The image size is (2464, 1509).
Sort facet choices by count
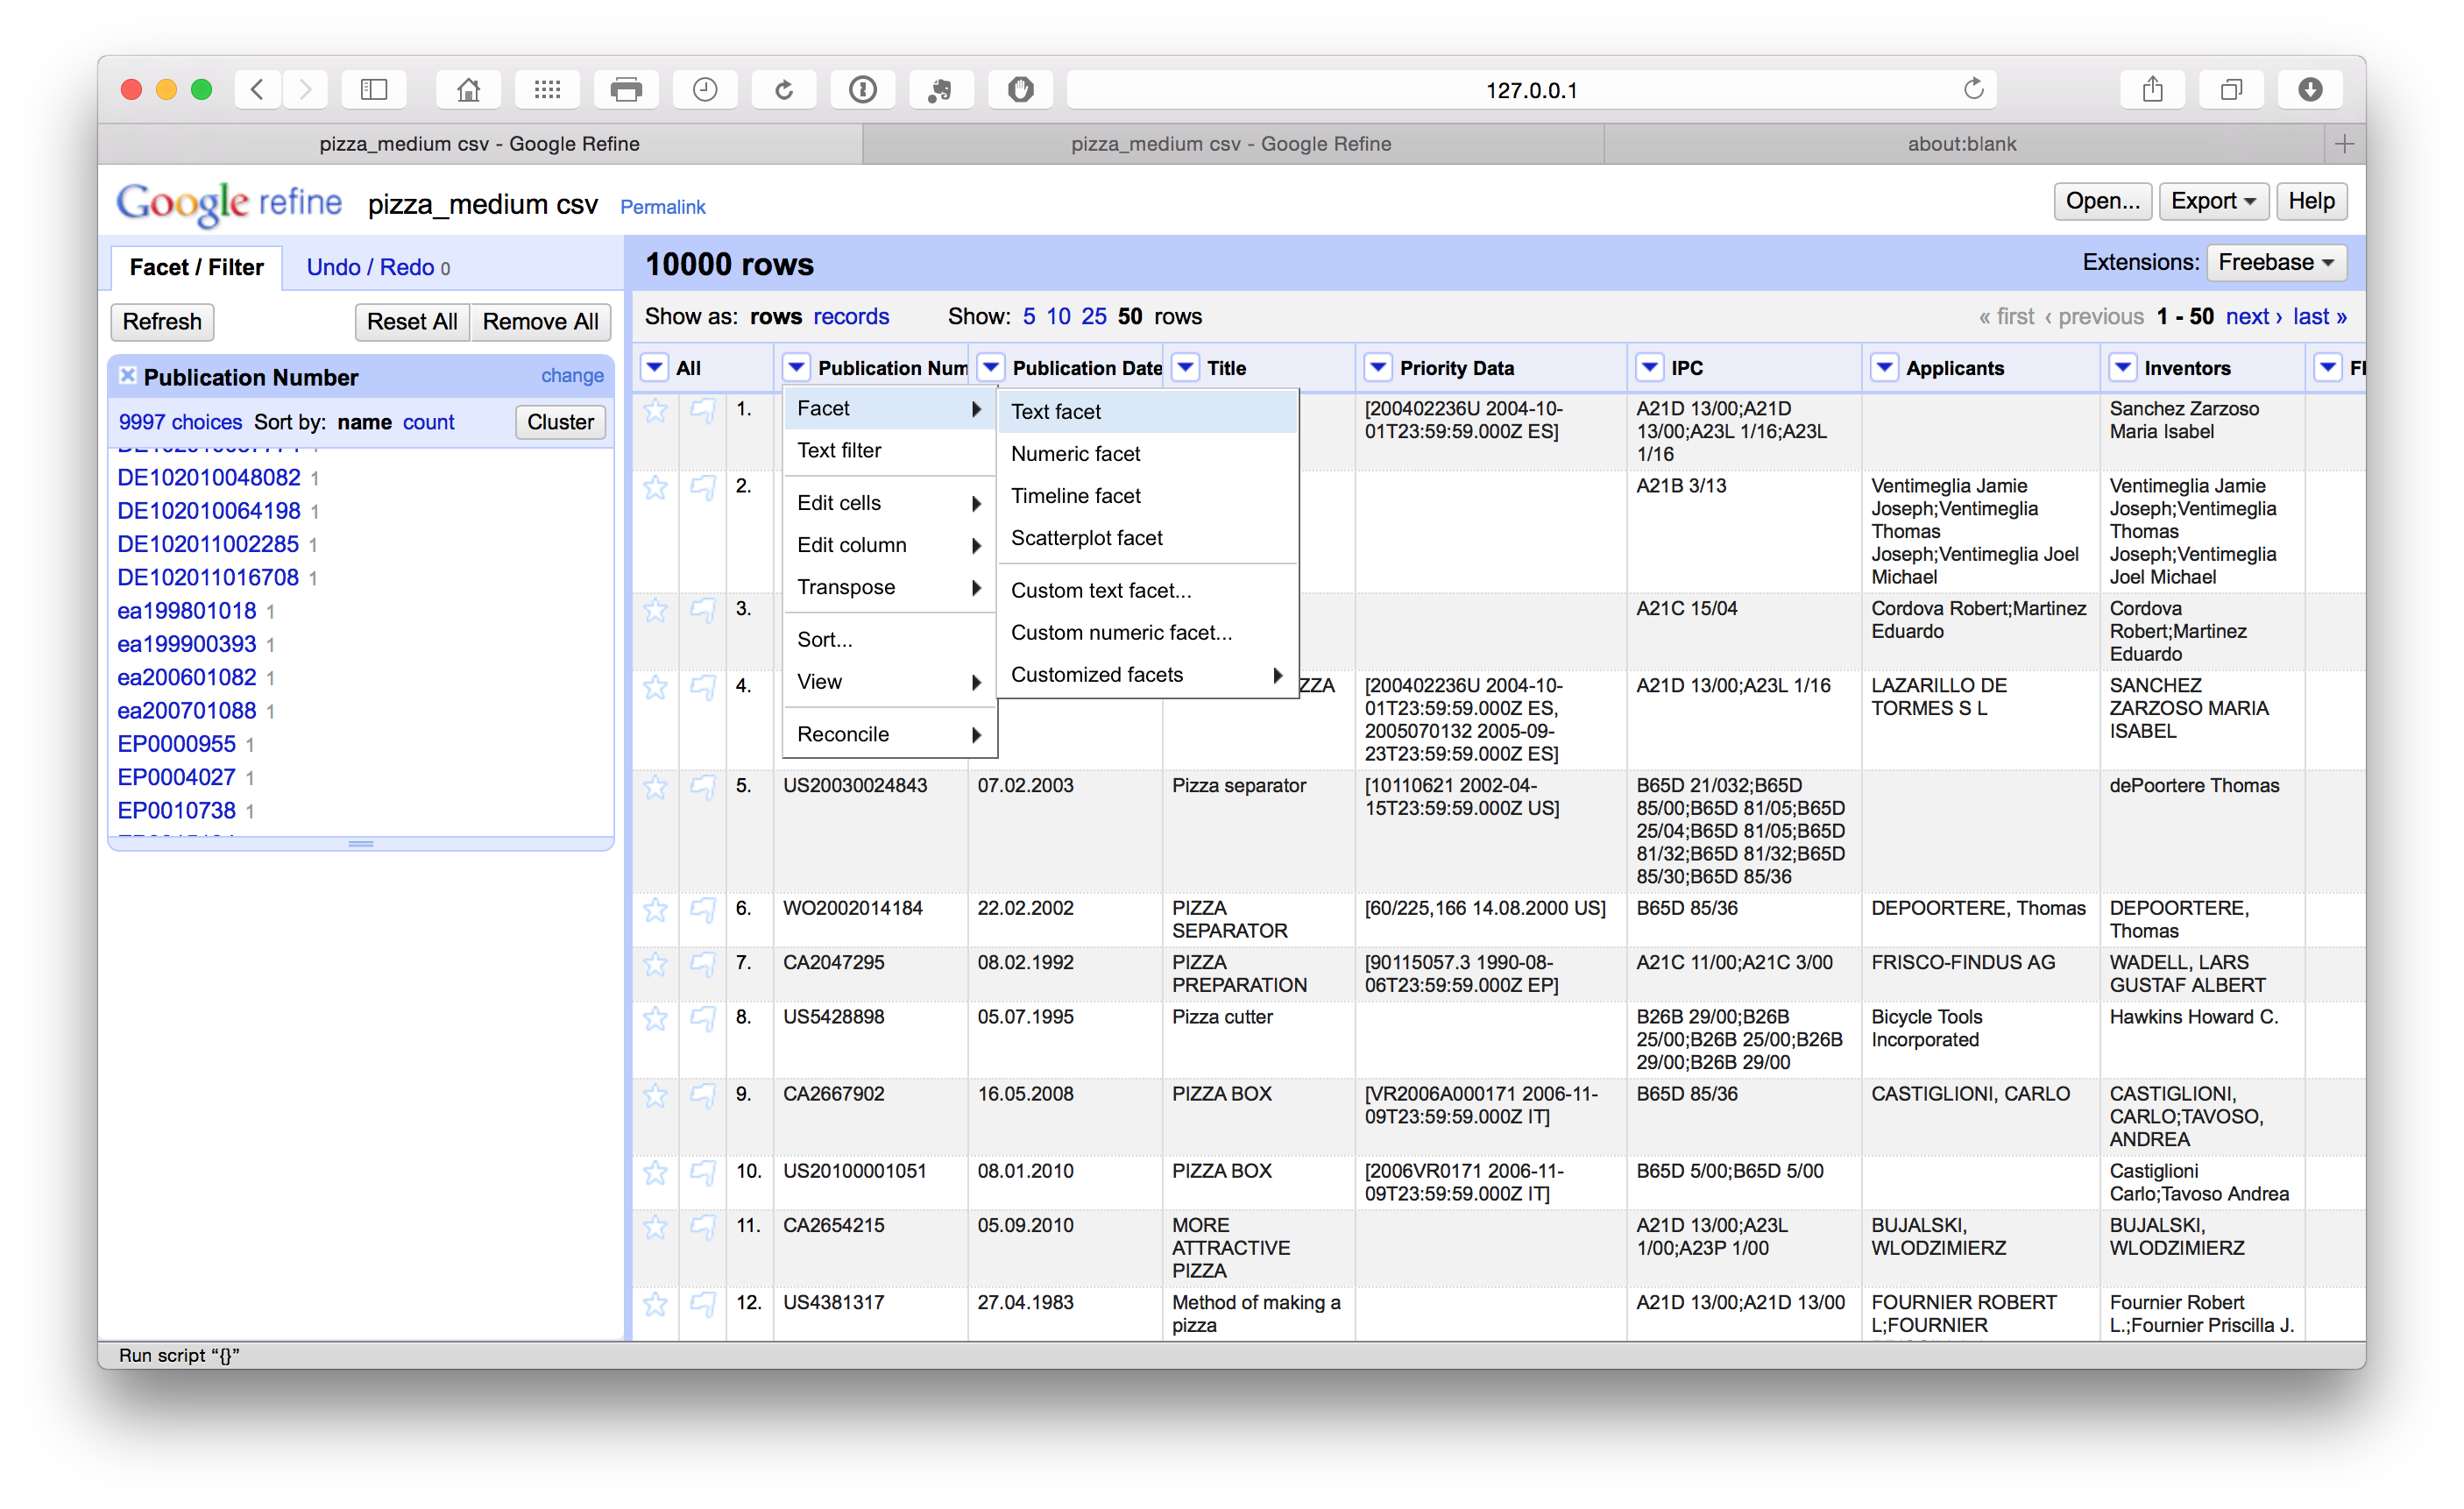point(428,422)
